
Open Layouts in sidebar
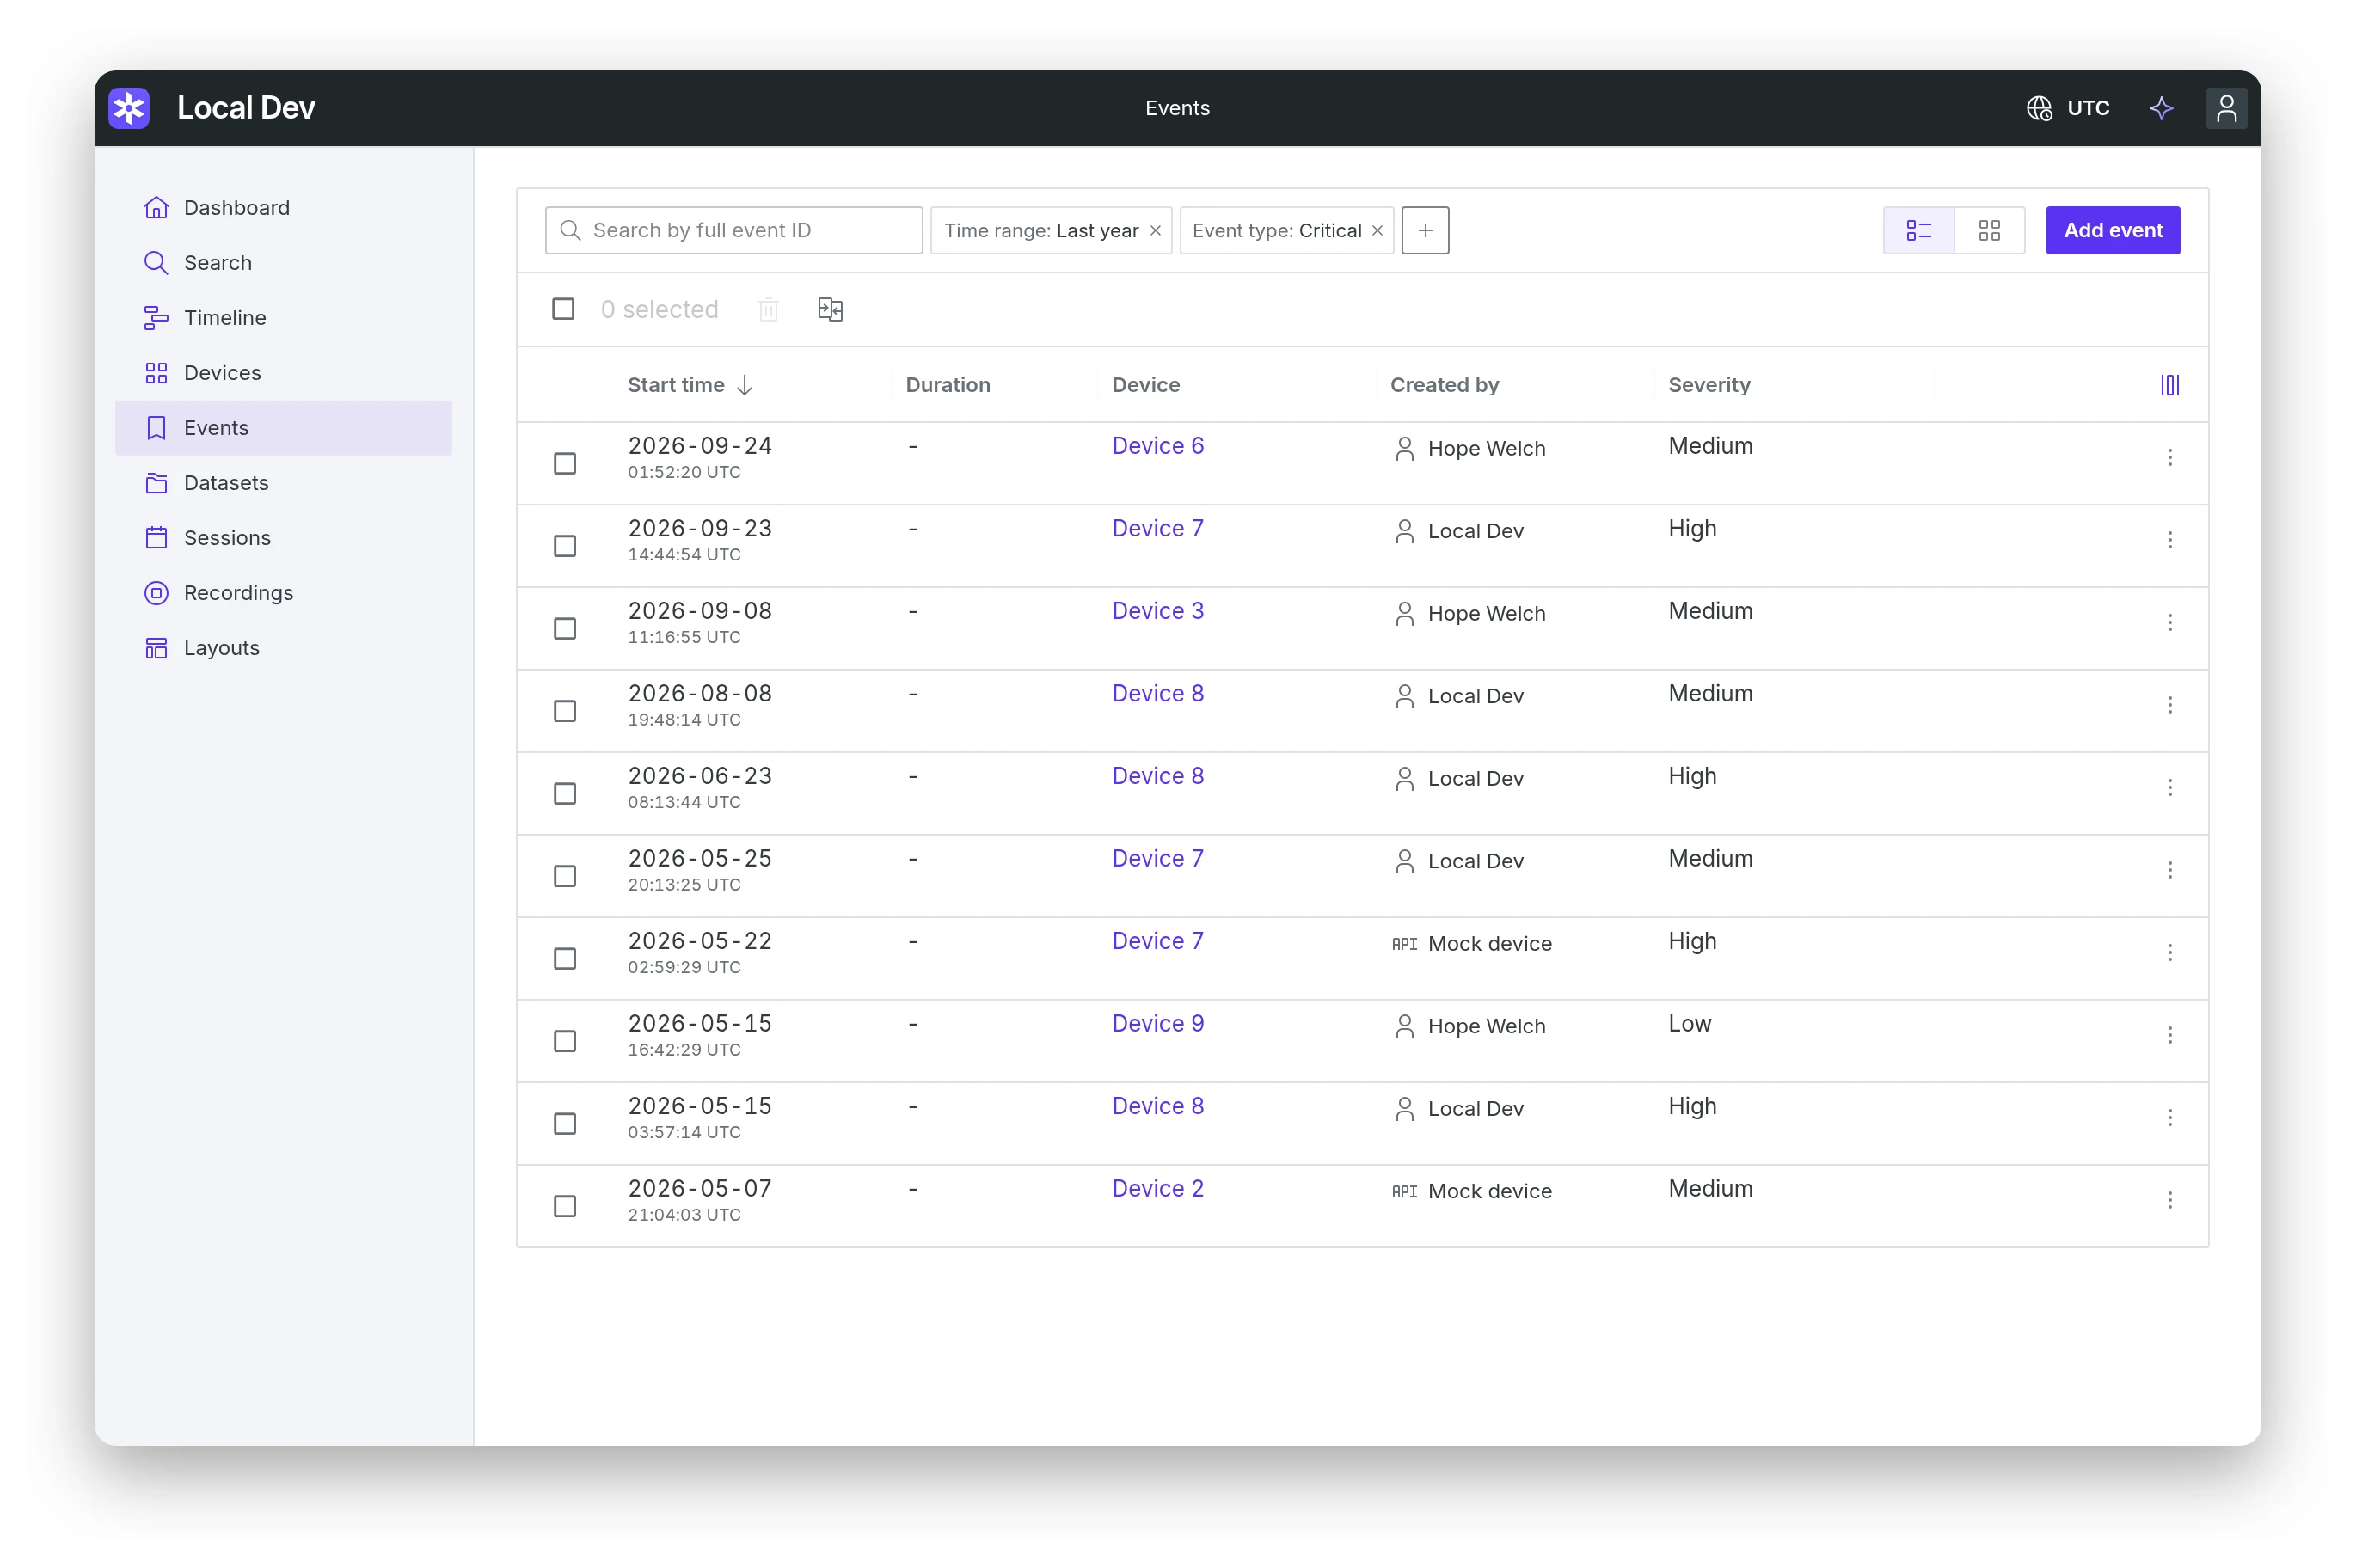[x=283, y=648]
